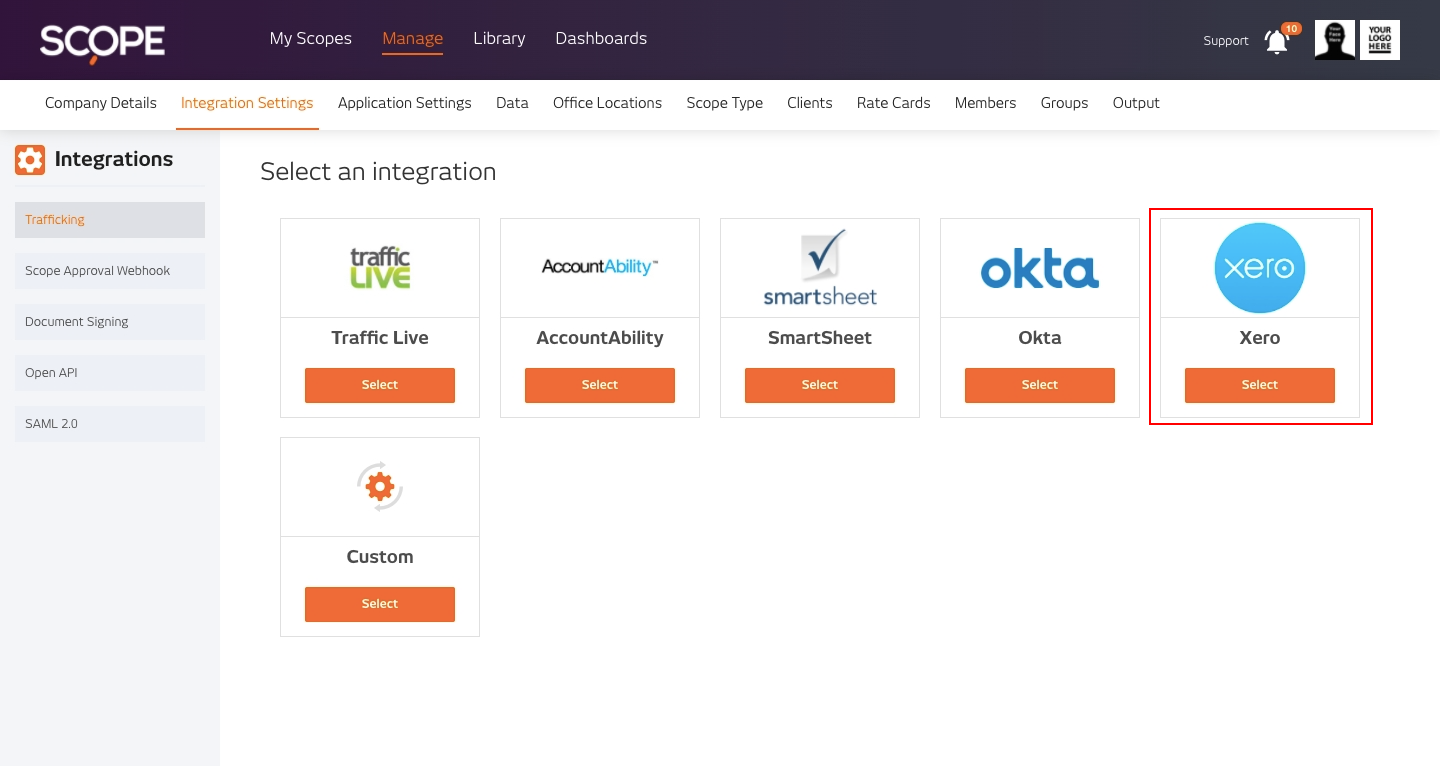
Task: Click the AccountAbility card title
Action: pos(600,338)
